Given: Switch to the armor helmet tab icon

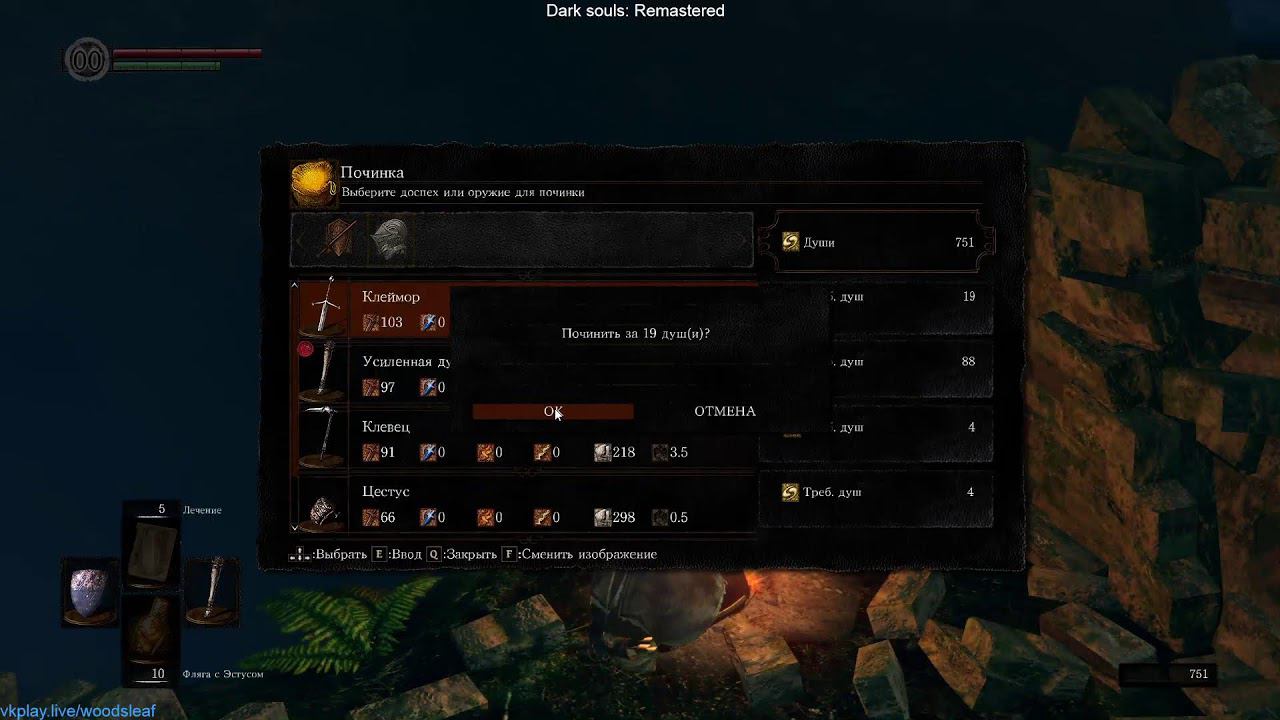Looking at the screenshot, I should (x=389, y=241).
